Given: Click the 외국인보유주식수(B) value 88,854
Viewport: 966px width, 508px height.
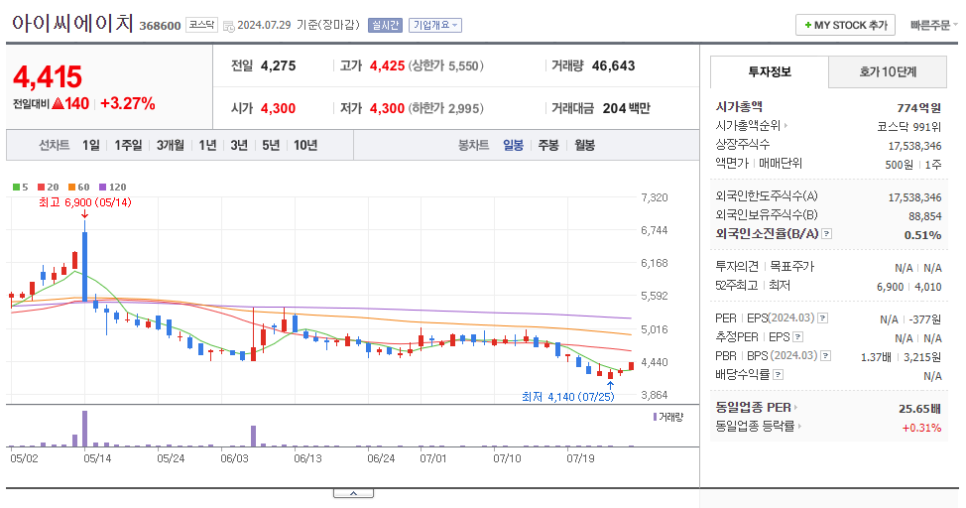Looking at the screenshot, I should click(x=925, y=216).
